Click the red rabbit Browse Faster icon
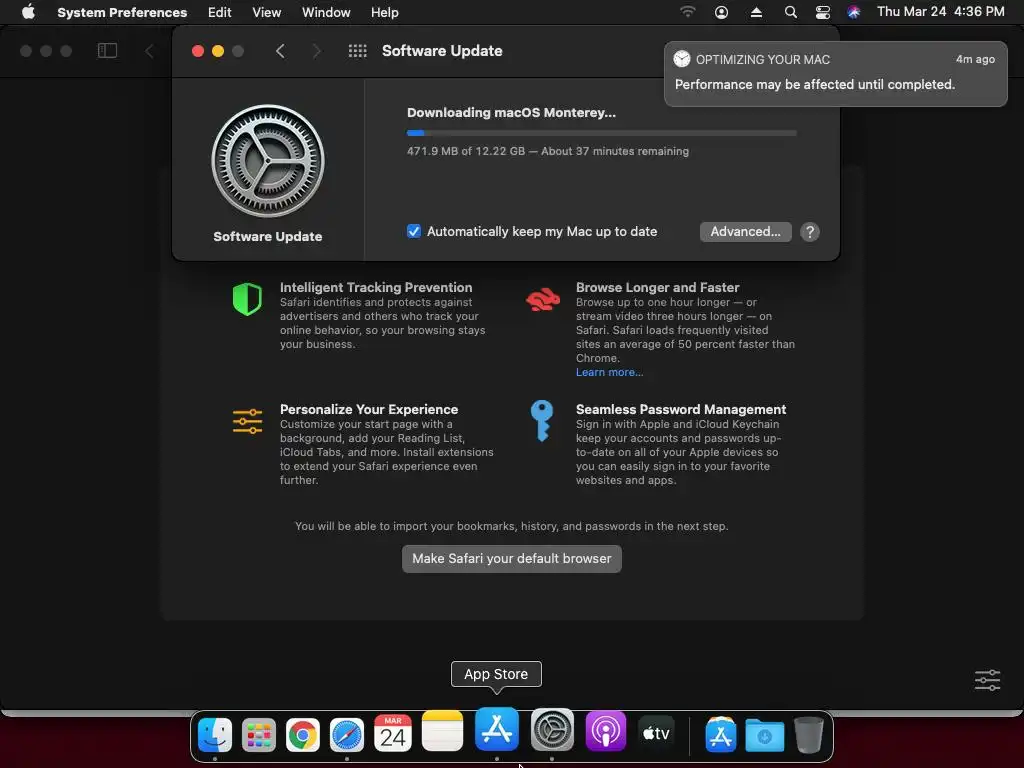Image resolution: width=1024 pixels, height=768 pixels. pos(543,299)
